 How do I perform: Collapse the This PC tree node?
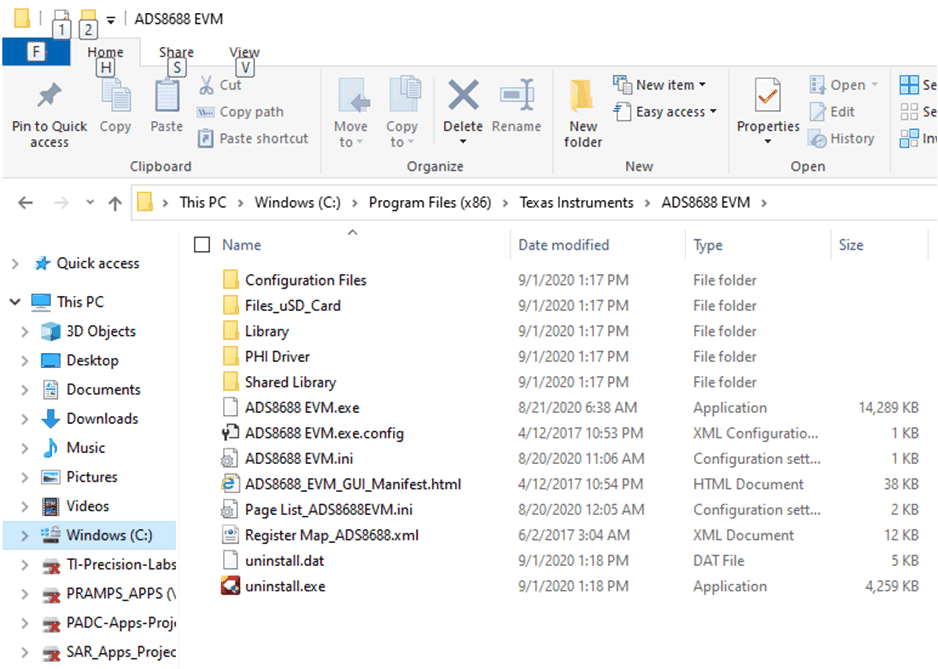(16, 301)
